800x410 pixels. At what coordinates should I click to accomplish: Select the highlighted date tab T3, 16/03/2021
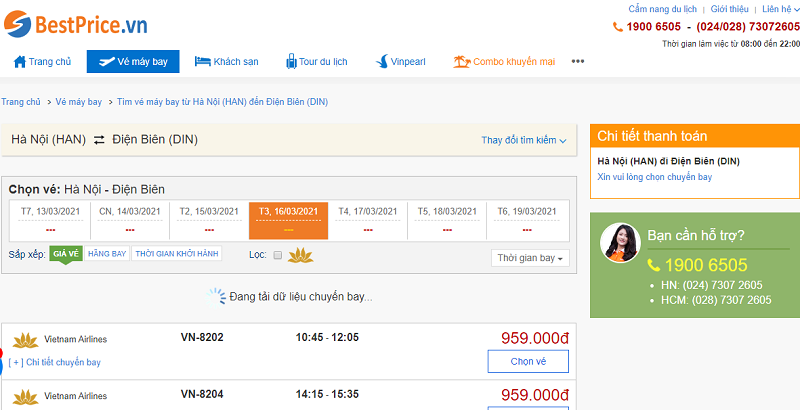coord(288,220)
